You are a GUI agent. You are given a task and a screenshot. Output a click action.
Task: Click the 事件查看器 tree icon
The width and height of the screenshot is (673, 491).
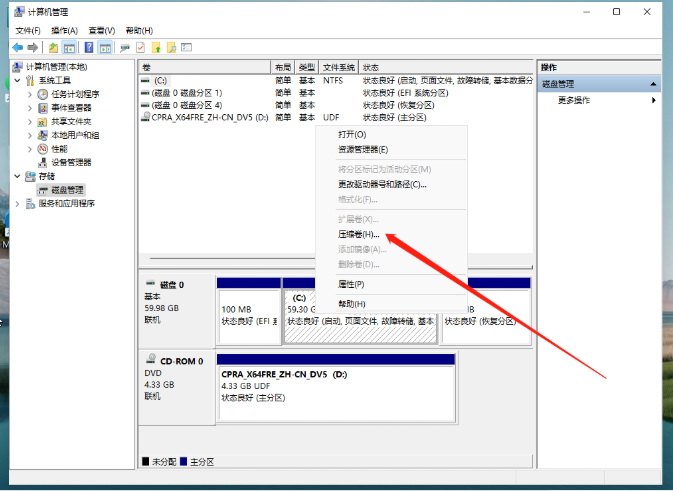[x=43, y=108]
